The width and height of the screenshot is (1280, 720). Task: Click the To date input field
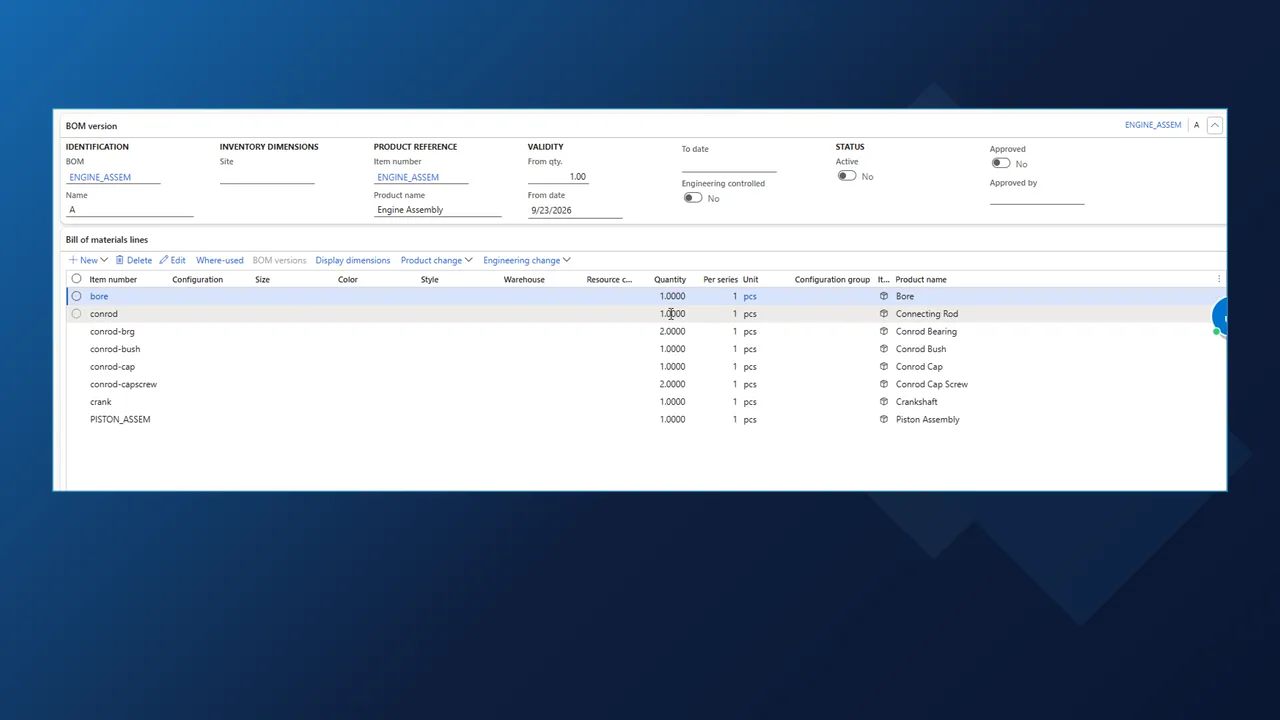coord(729,165)
